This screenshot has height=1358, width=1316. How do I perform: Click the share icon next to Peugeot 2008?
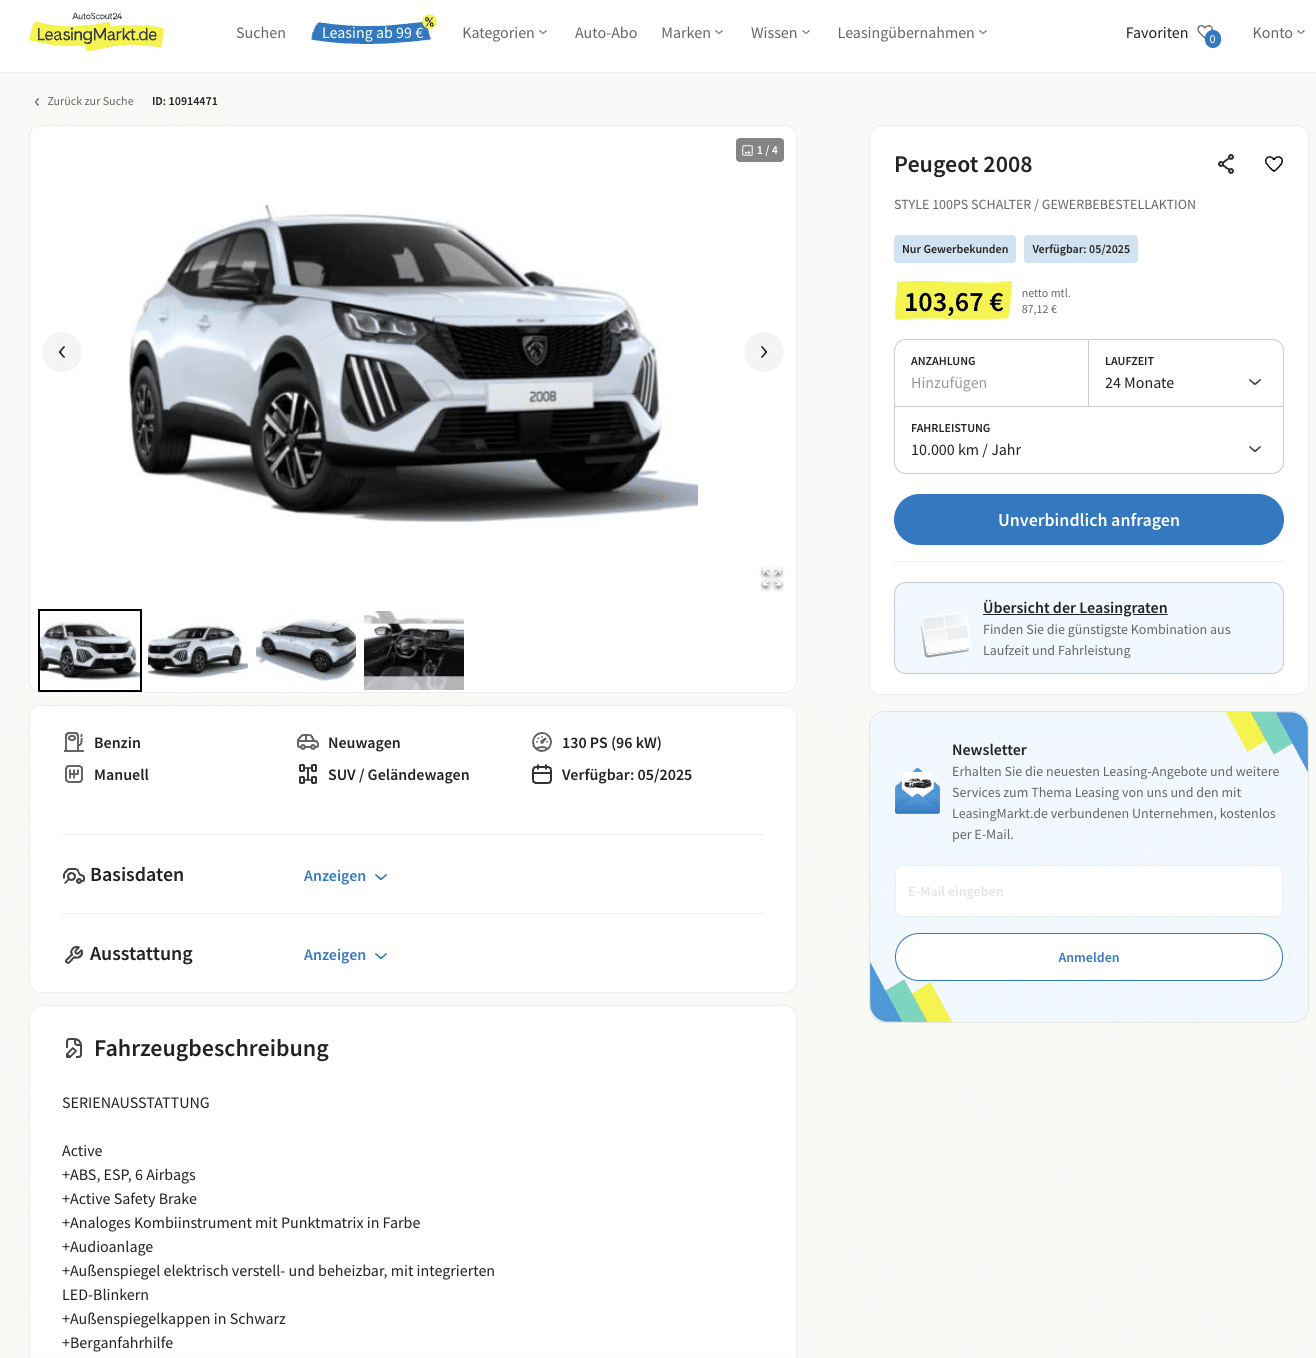[x=1226, y=164]
